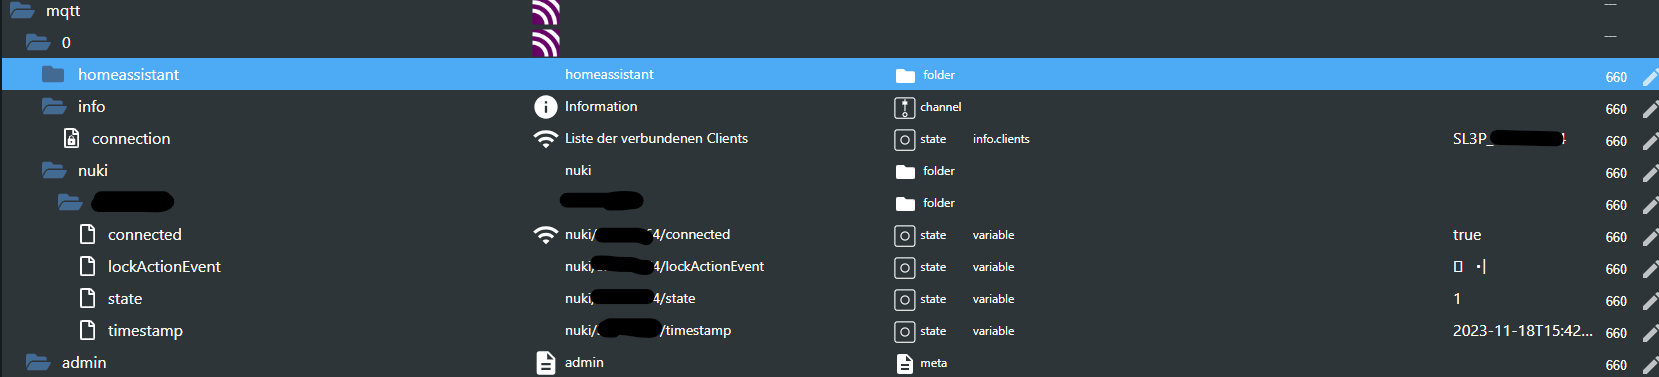Open the admin folder
Screen dimensions: 1659x377
click(38, 362)
